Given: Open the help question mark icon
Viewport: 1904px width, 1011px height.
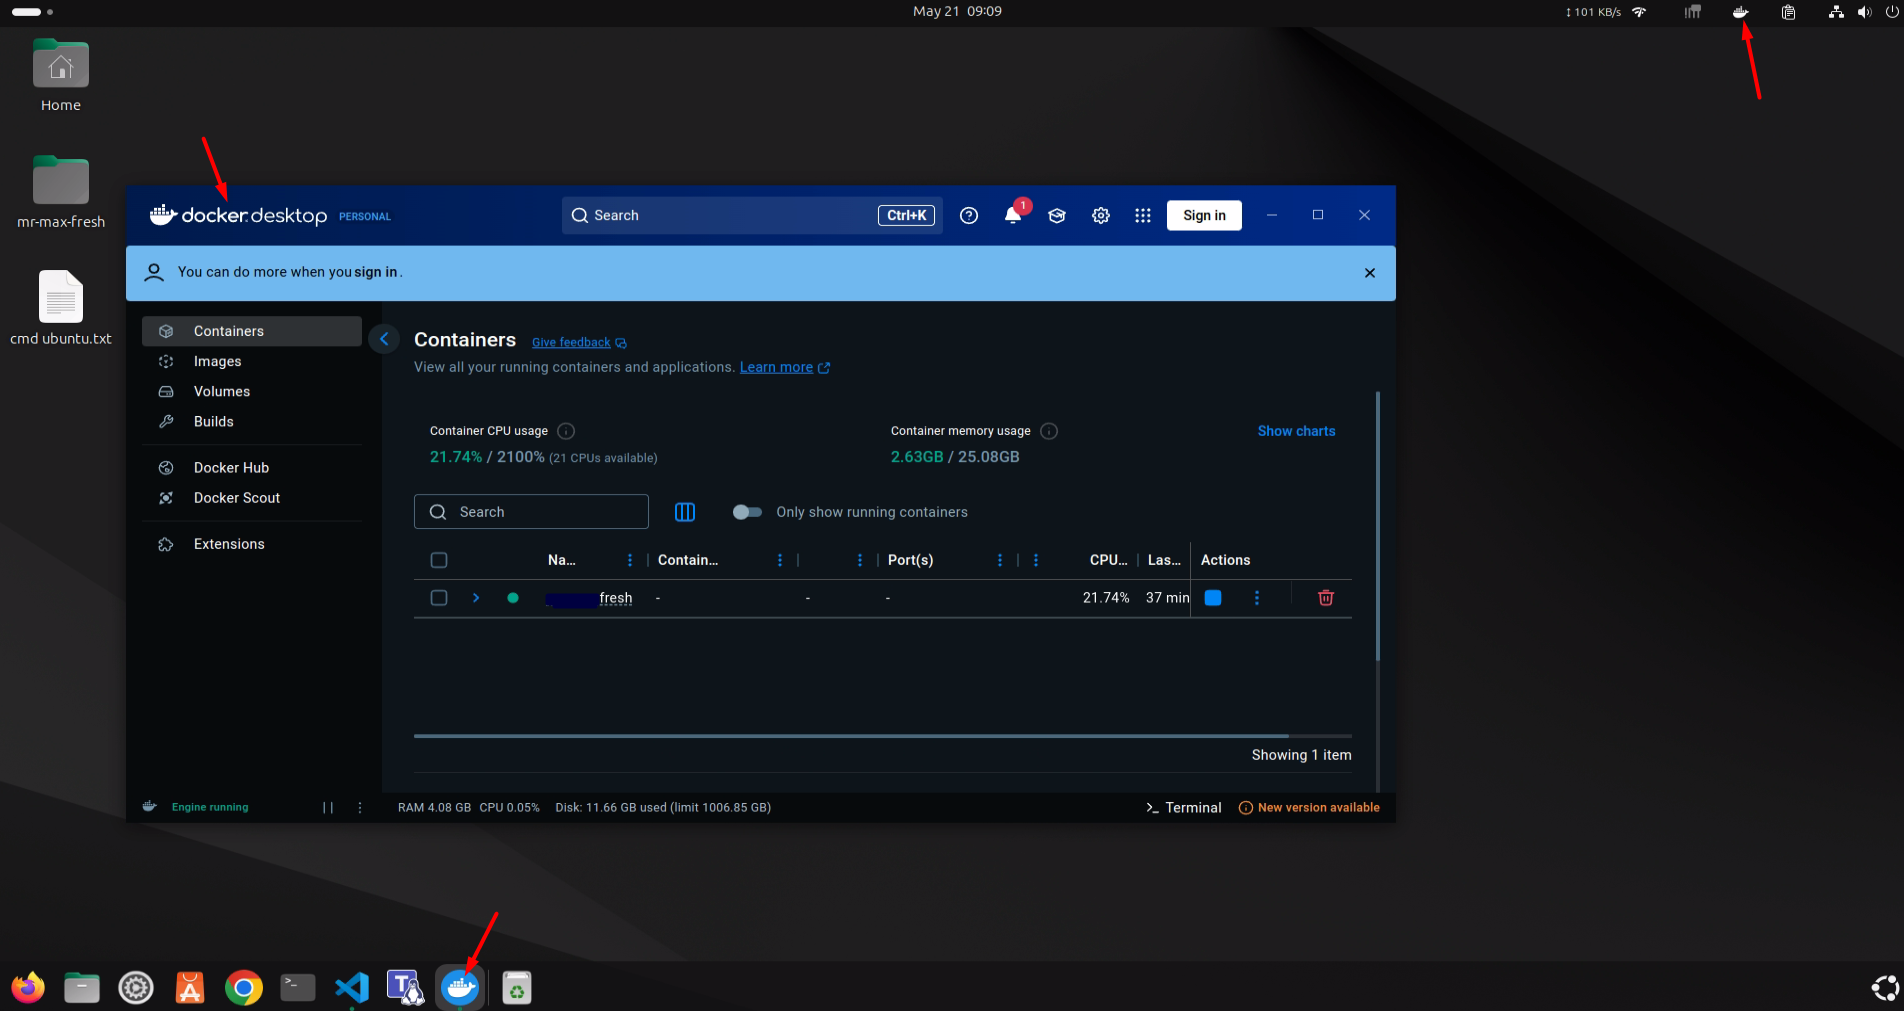Looking at the screenshot, I should (968, 215).
